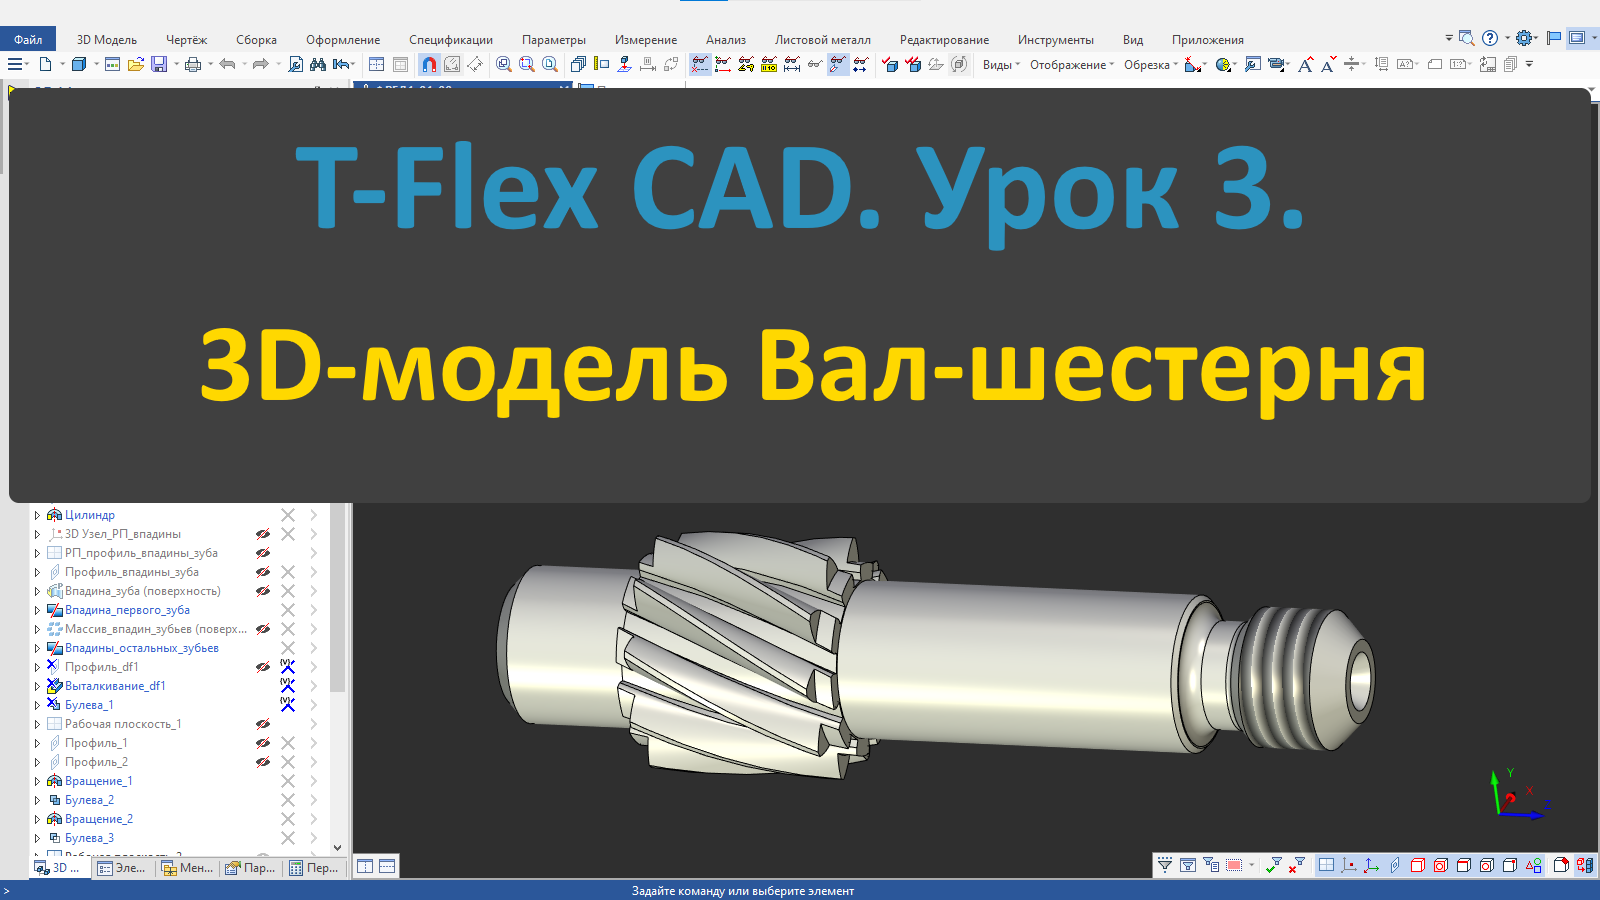Click the selection filter funnel icon
This screenshot has width=1600, height=900.
coord(1165,865)
